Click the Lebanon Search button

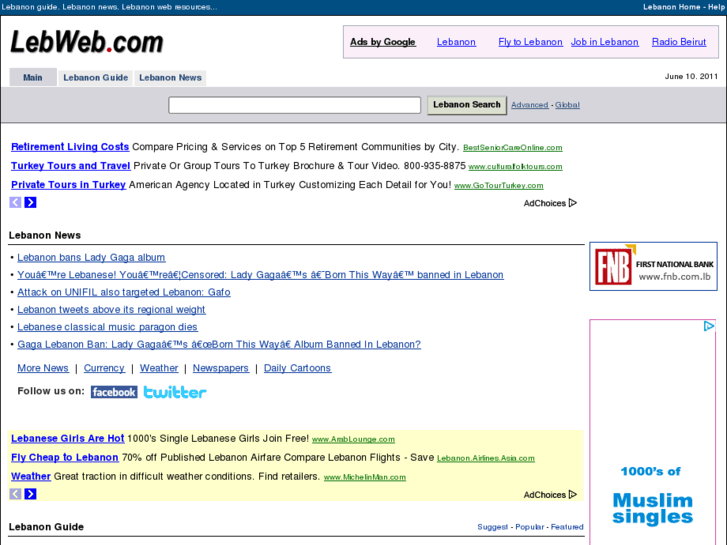467,105
